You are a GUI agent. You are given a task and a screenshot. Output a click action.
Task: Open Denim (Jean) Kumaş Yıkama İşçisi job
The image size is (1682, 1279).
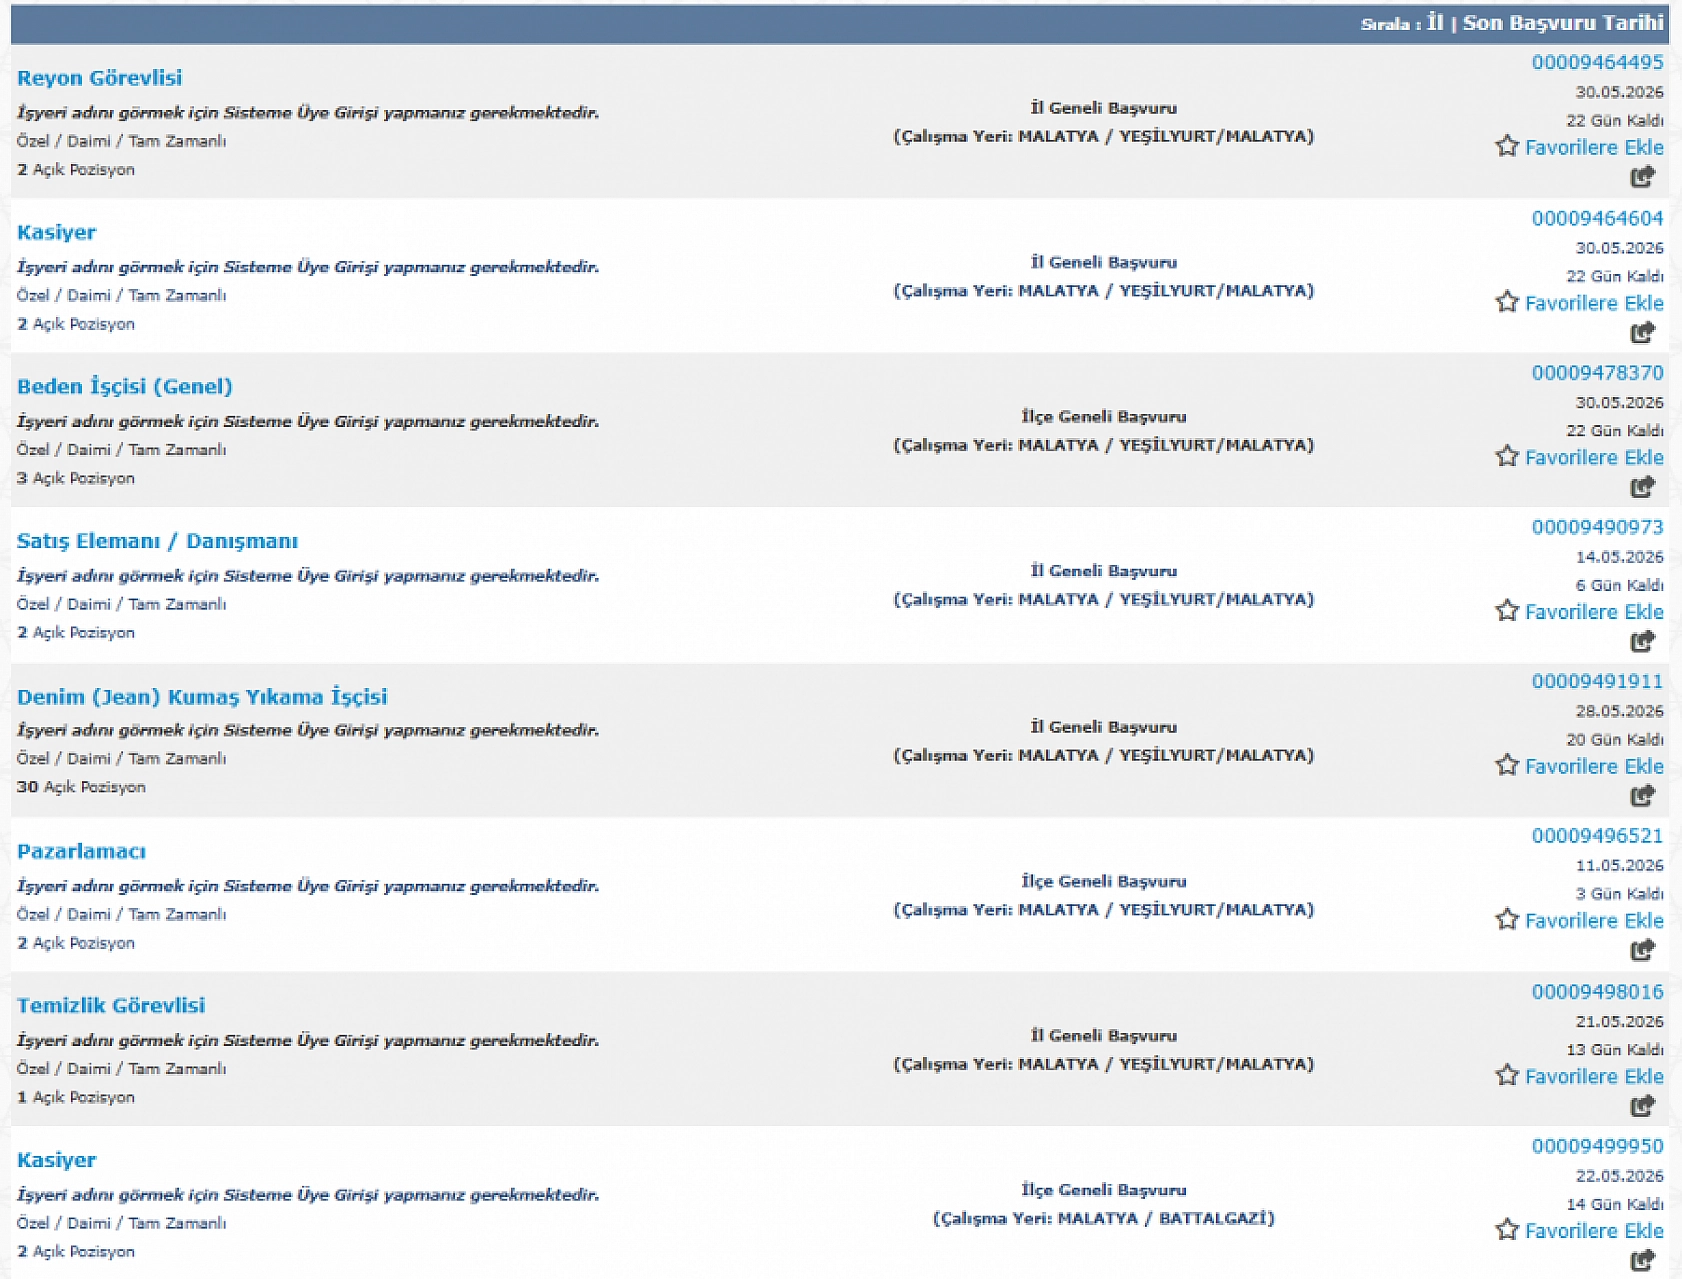pos(202,697)
